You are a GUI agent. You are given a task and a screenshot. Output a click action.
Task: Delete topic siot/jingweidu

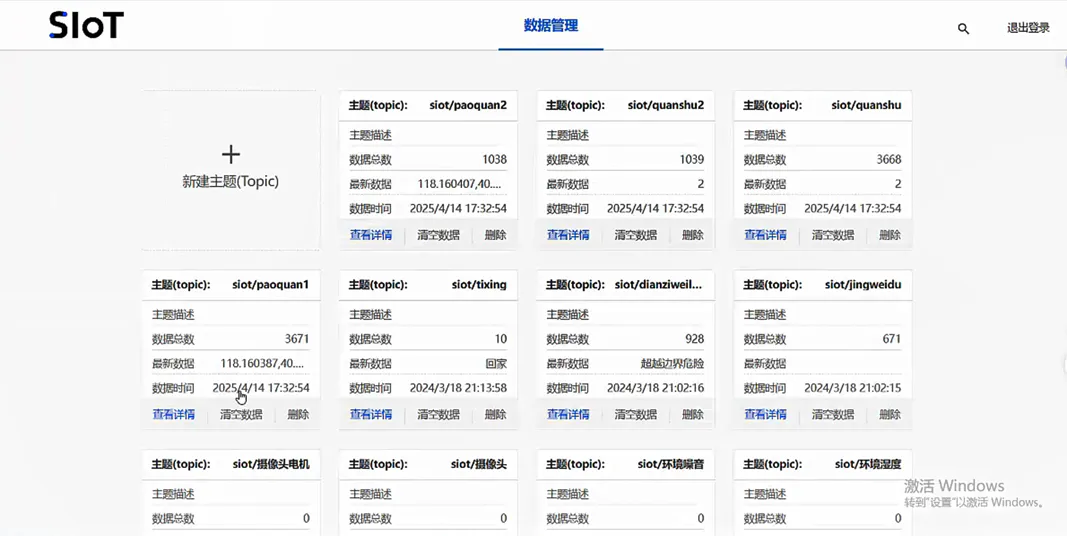click(x=890, y=414)
